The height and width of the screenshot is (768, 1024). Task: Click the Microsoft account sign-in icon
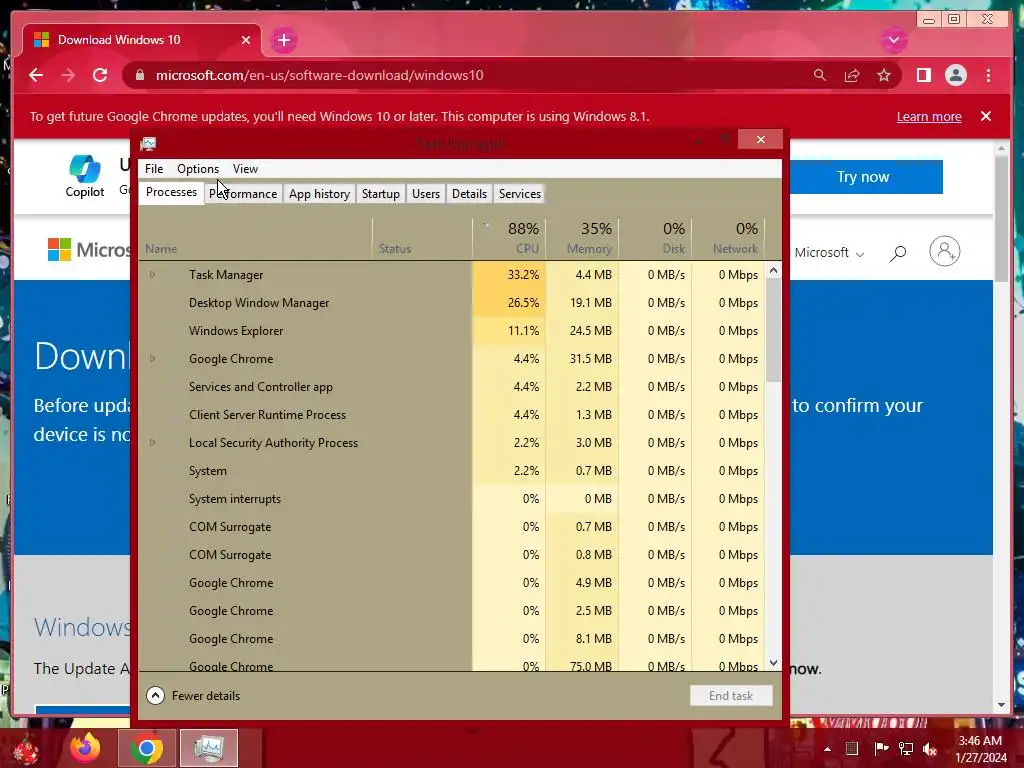click(944, 251)
